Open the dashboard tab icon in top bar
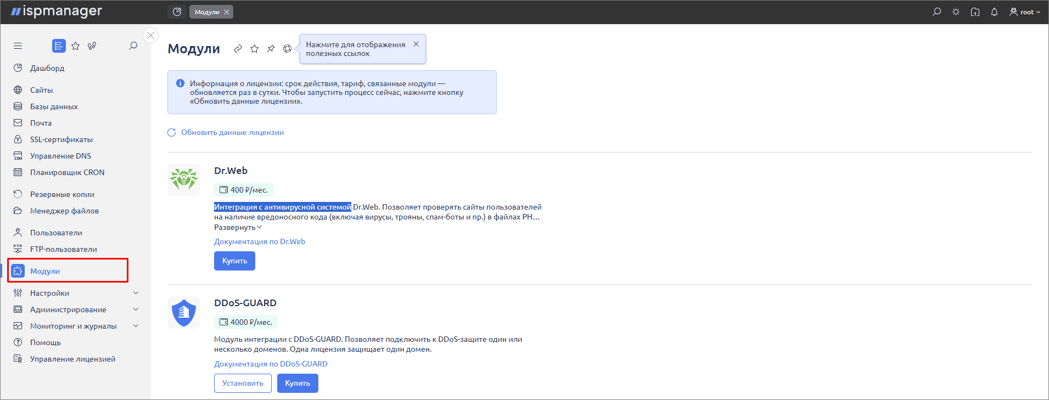Image resolution: width=1049 pixels, height=400 pixels. pos(177,12)
